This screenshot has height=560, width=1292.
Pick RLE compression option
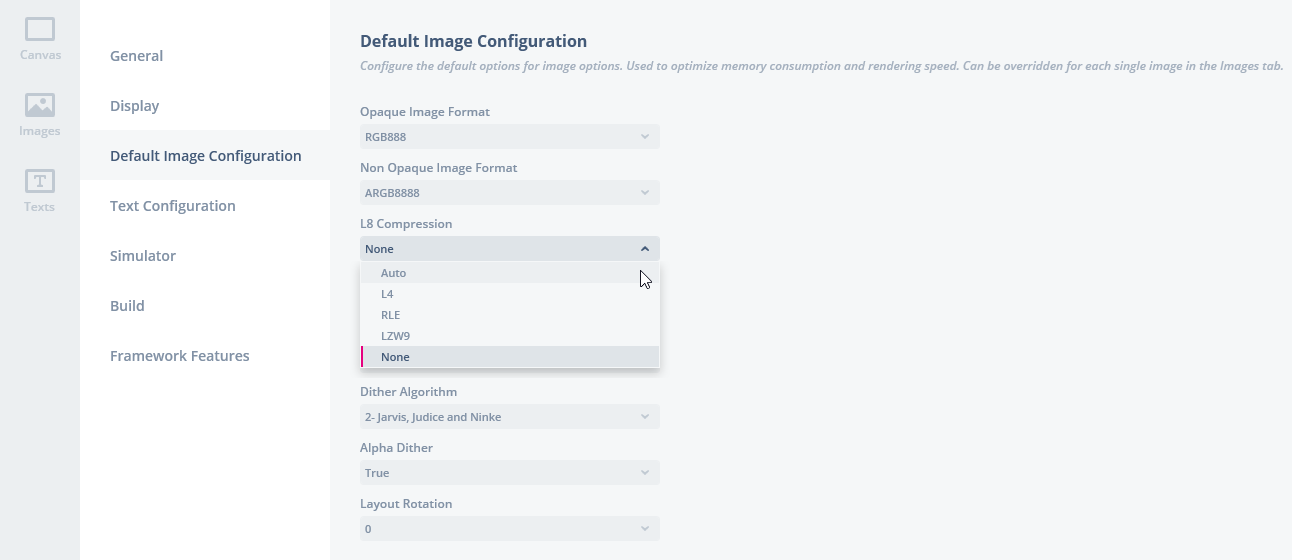click(390, 315)
